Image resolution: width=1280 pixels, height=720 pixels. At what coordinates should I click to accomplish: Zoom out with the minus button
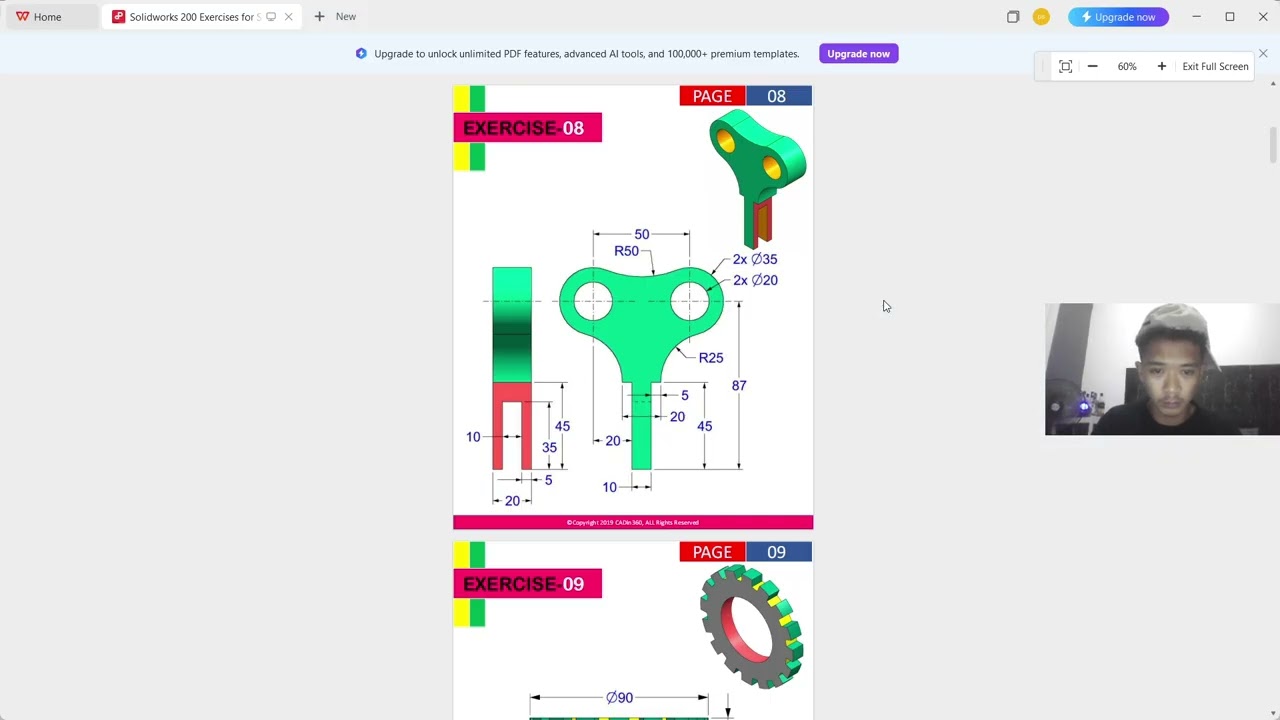pyautogui.click(x=1093, y=66)
